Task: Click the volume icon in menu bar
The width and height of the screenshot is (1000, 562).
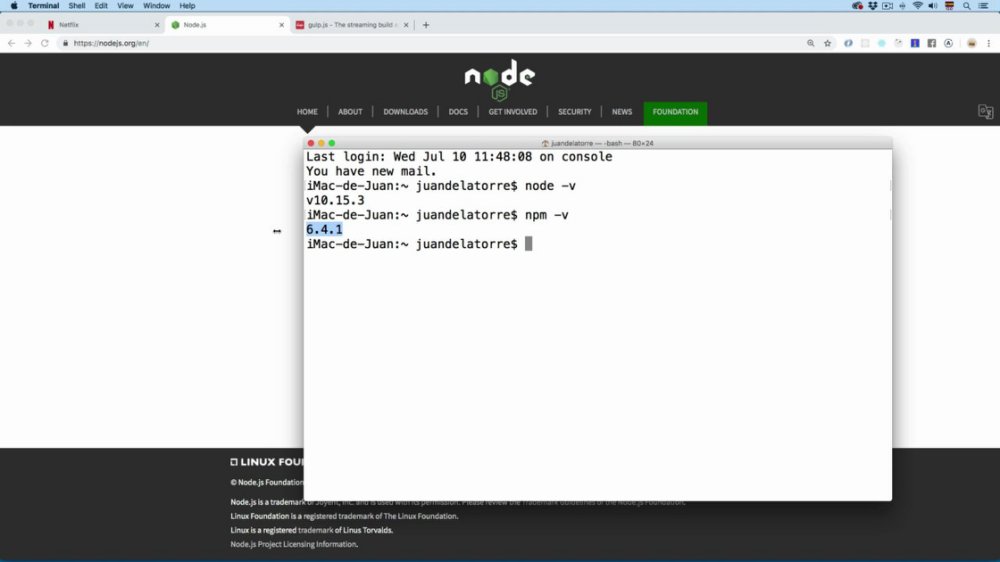Action: [933, 6]
